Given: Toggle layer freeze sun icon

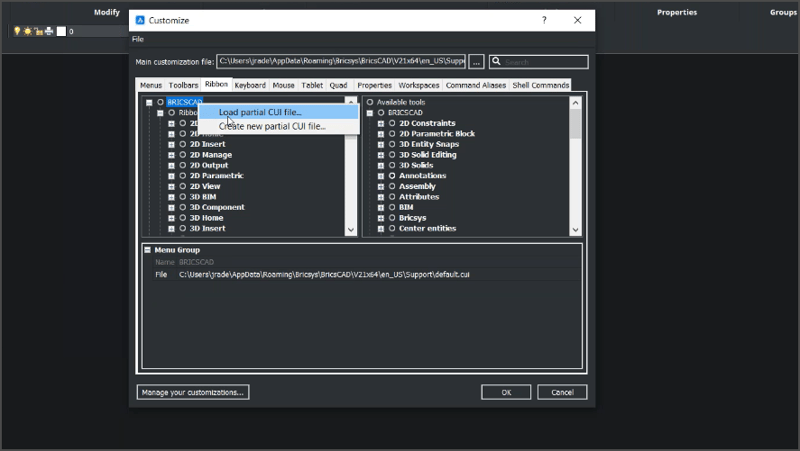Looking at the screenshot, I should point(28,31).
